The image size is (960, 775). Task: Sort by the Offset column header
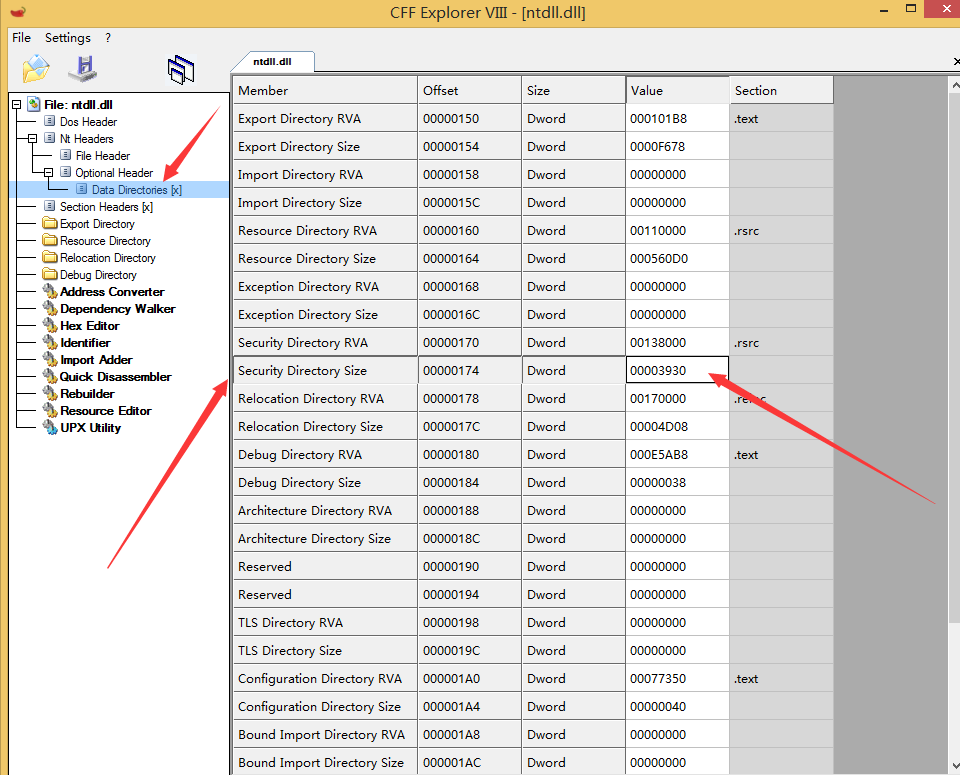470,90
